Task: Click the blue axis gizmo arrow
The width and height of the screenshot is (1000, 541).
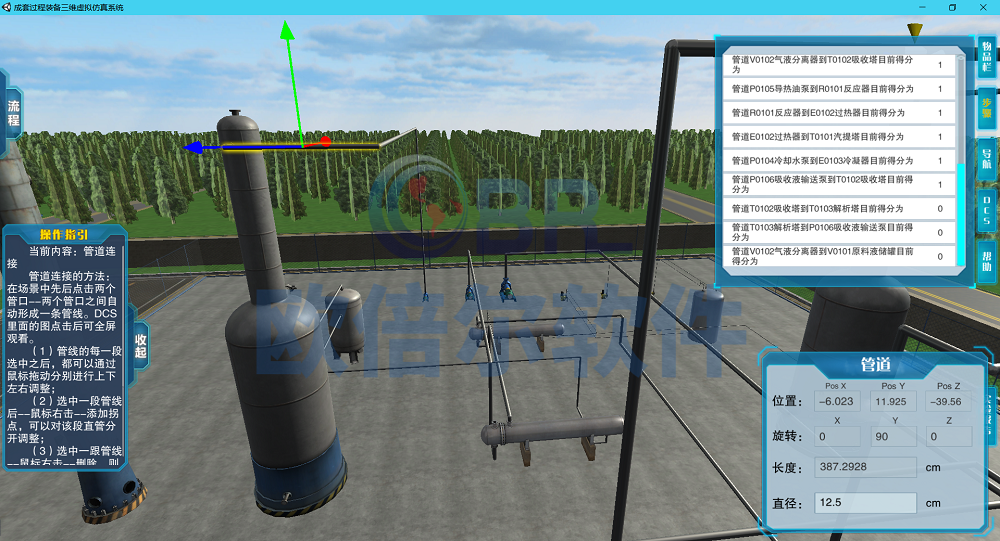Action: click(x=195, y=147)
